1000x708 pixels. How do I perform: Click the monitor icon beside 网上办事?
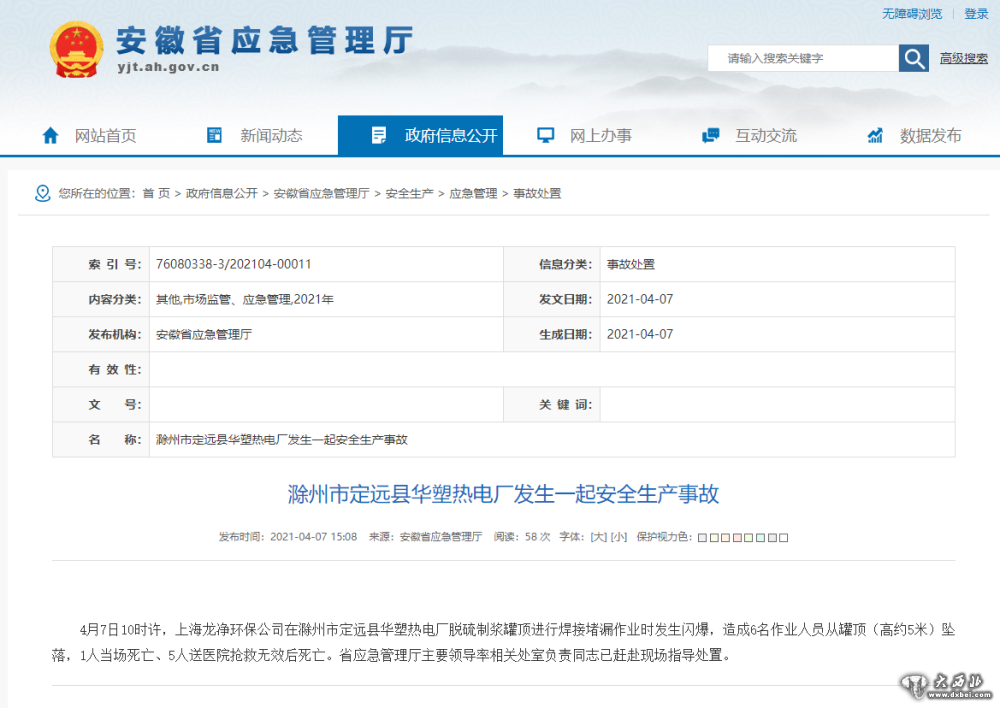545,135
